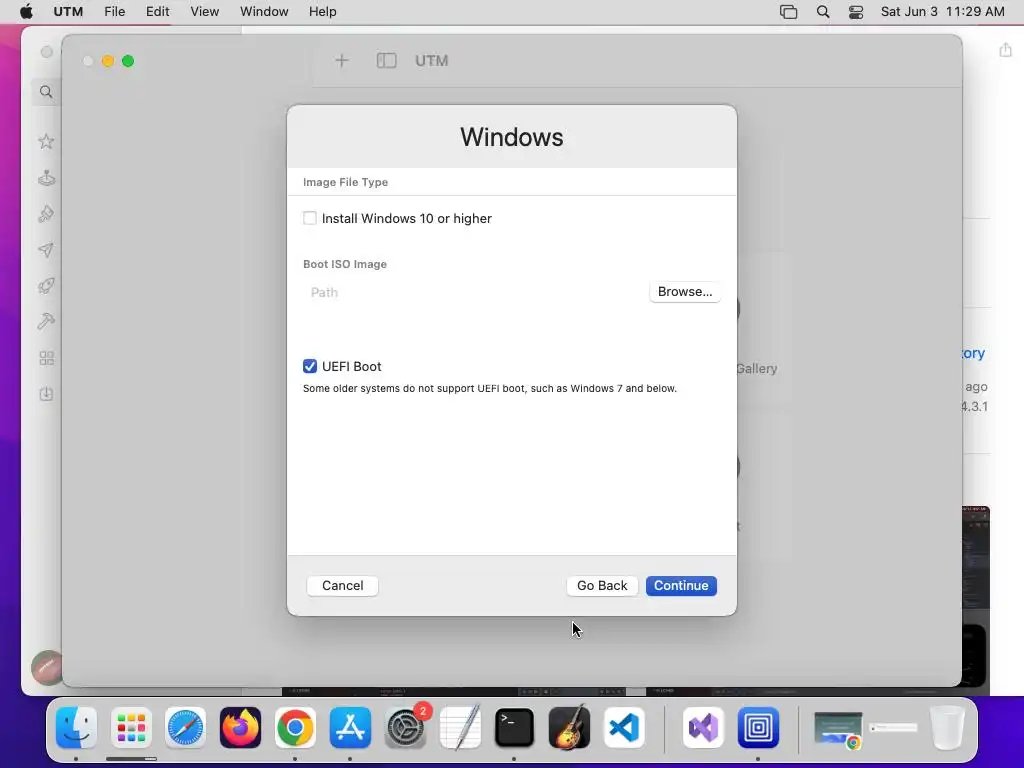
Task: Open Discover star icon in App Store sidebar
Action: pos(46,141)
